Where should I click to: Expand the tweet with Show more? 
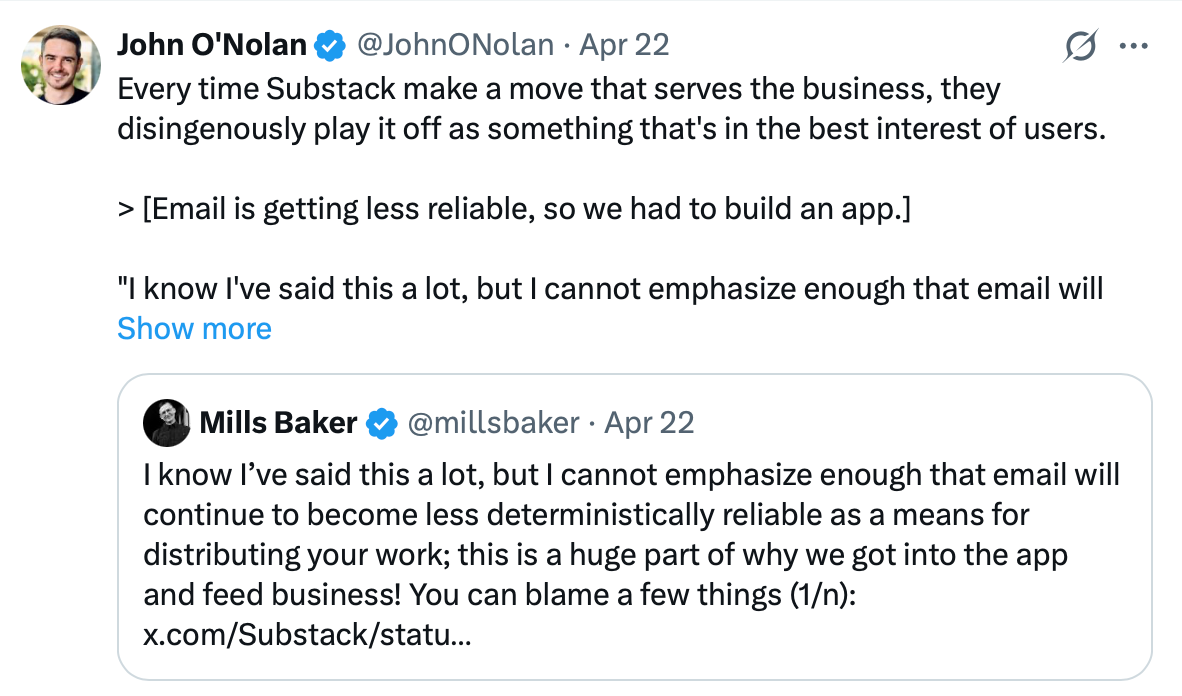[194, 328]
